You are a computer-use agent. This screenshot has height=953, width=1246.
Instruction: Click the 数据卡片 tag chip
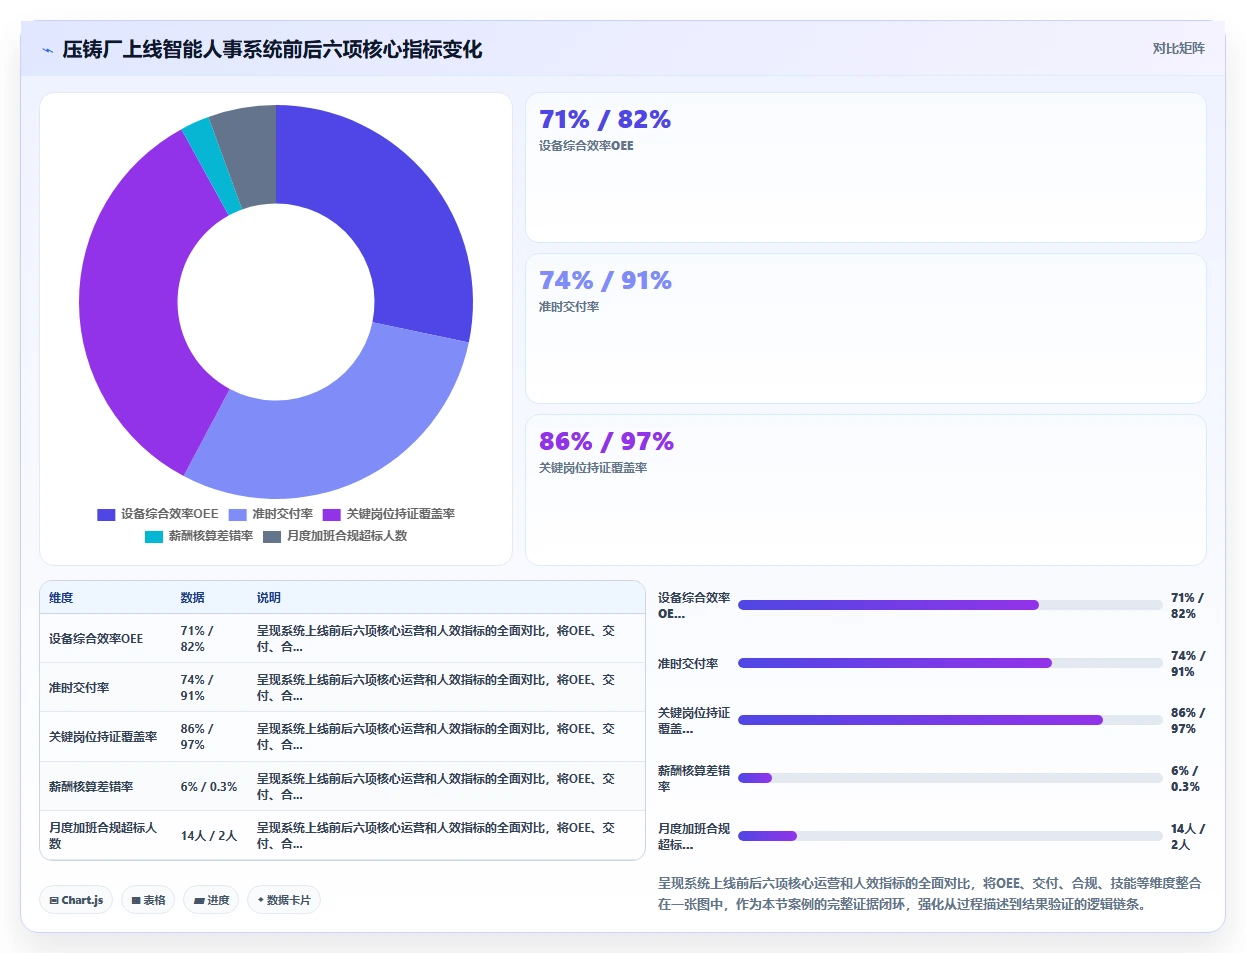pos(284,900)
